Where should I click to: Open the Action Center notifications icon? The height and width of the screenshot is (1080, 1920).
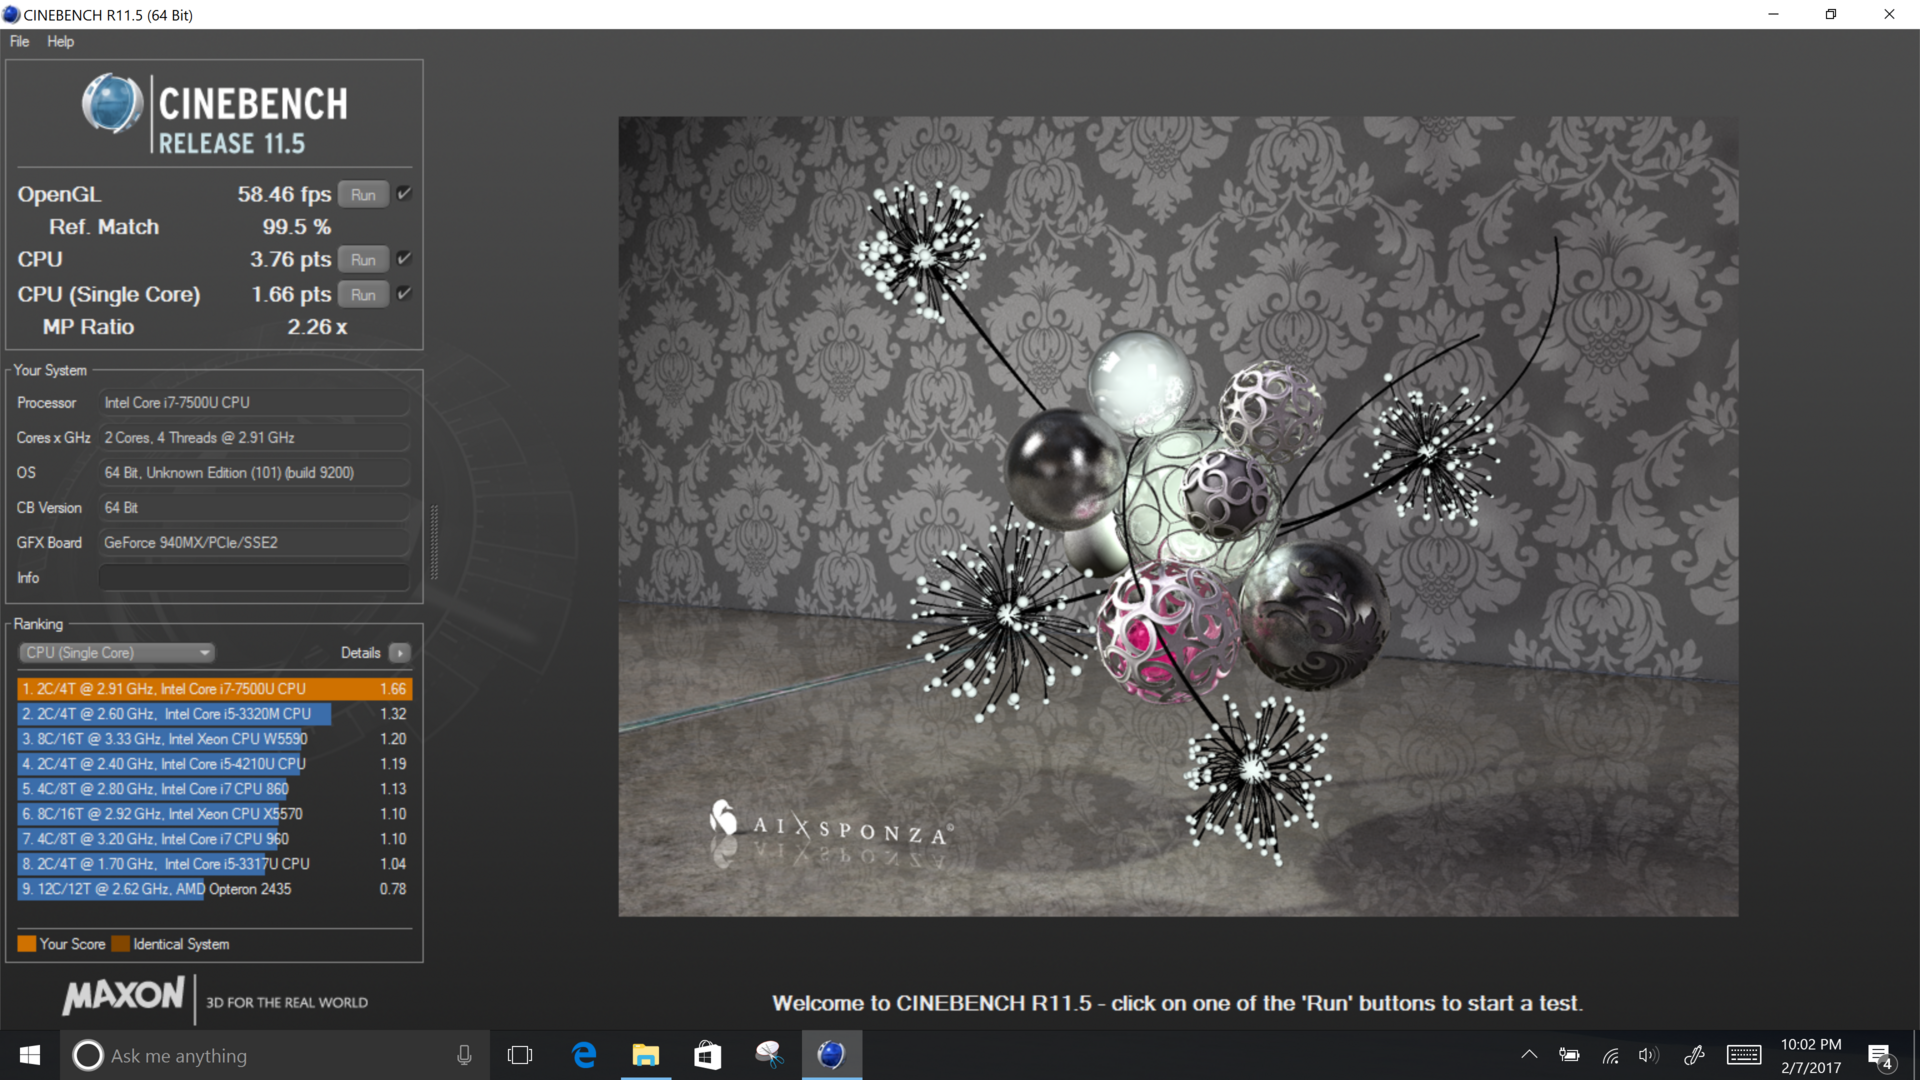(1880, 1056)
